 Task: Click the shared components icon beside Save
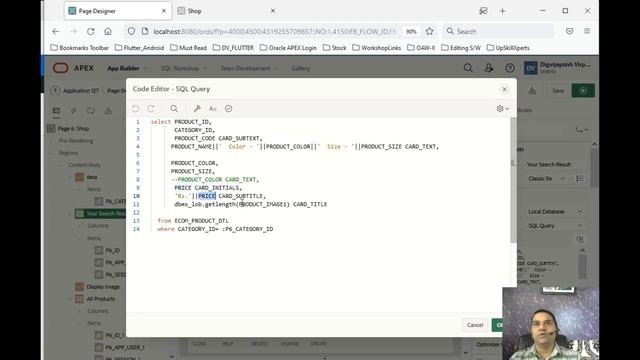[x=532, y=91]
